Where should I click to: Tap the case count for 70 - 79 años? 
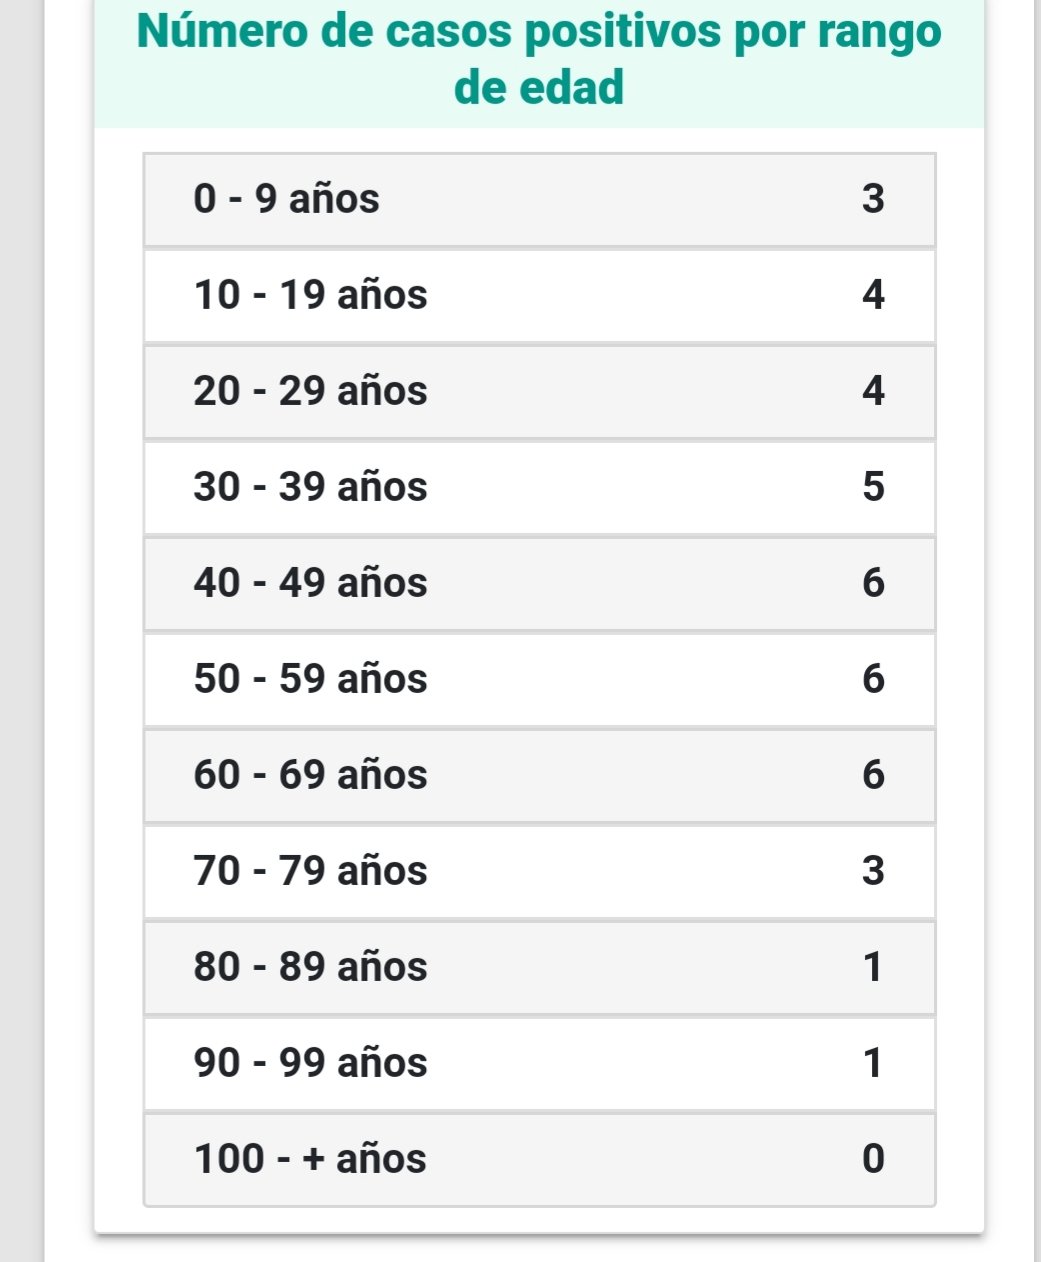click(x=873, y=871)
